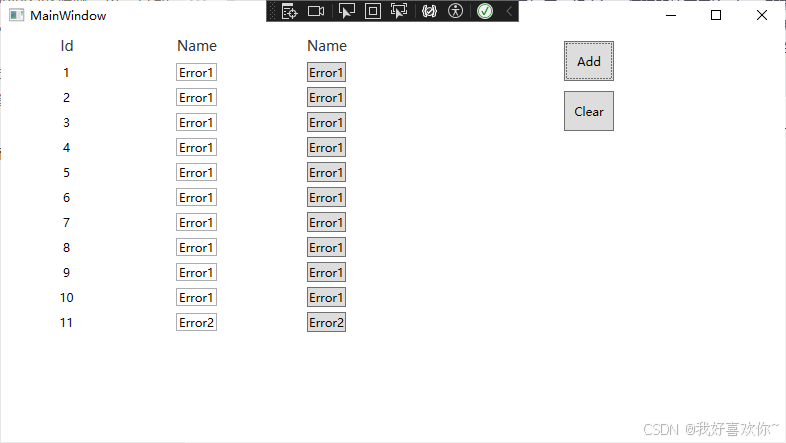Activate the Select Element cursor tool

[x=346, y=11]
